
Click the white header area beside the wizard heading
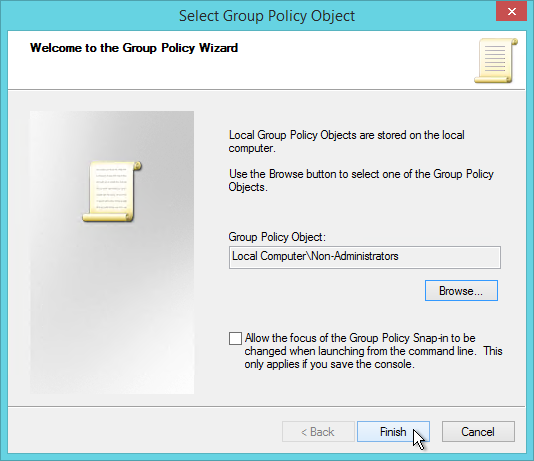pos(354,61)
